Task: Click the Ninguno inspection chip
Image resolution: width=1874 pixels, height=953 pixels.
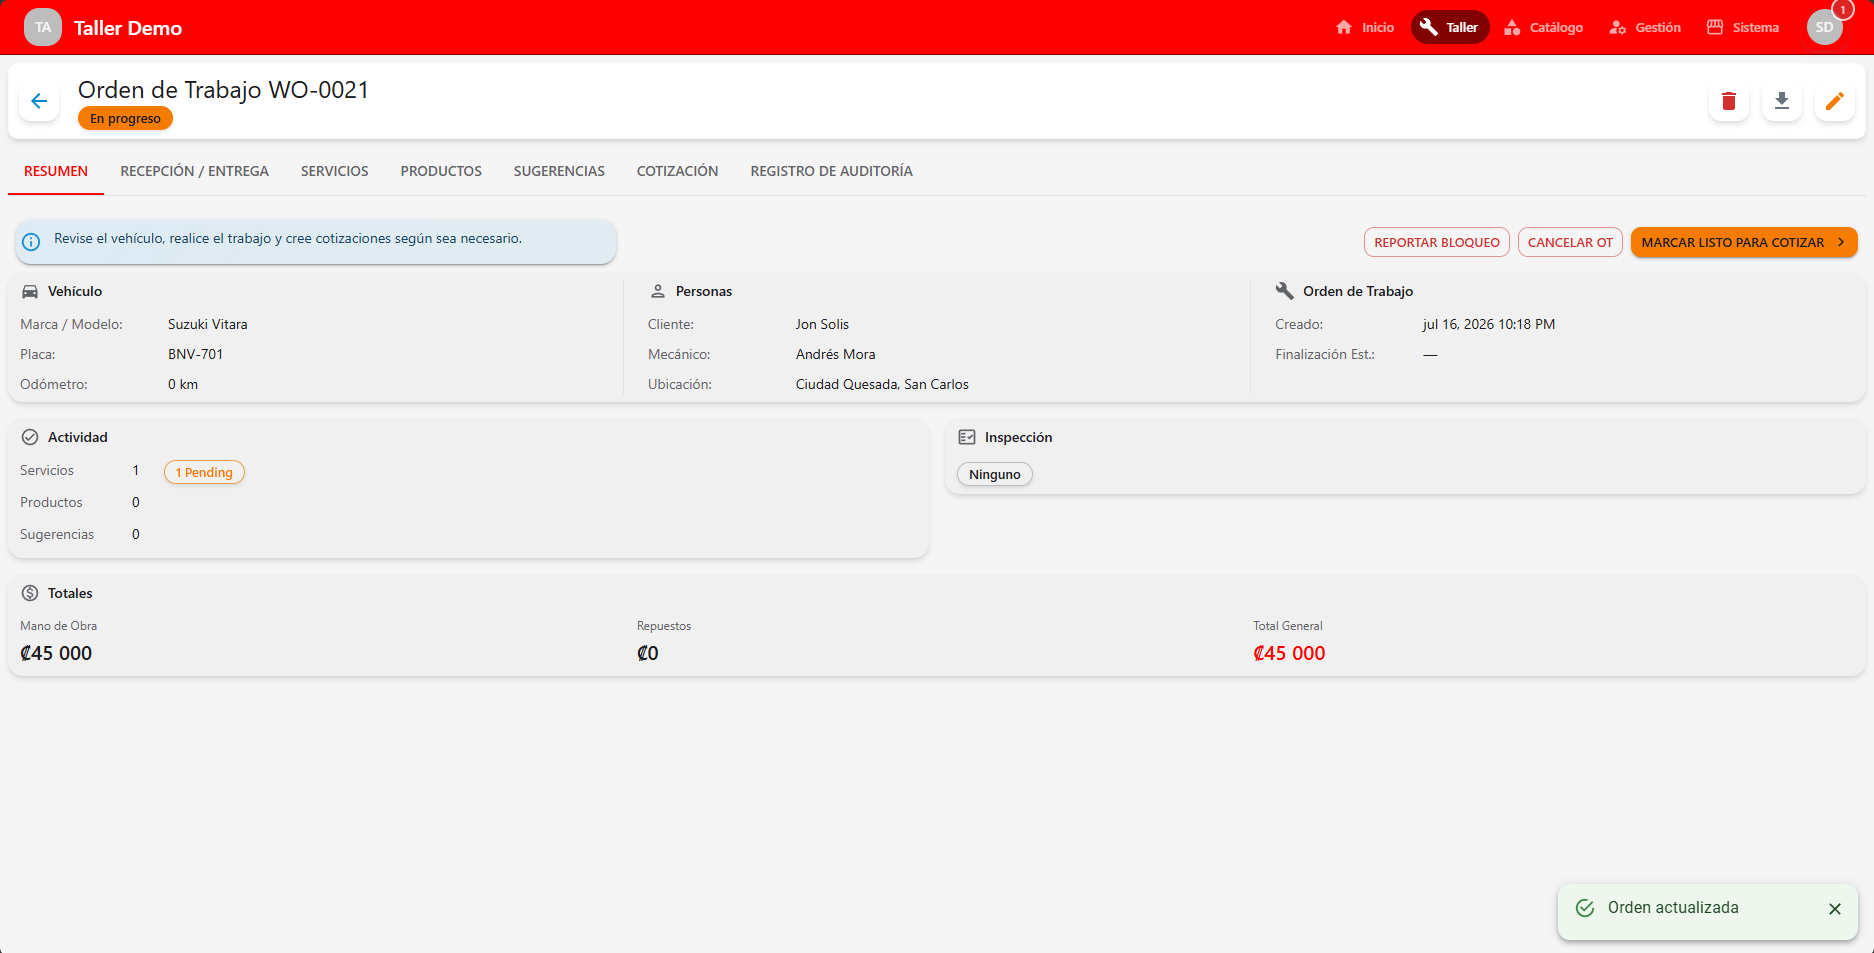Action: pyautogui.click(x=995, y=474)
